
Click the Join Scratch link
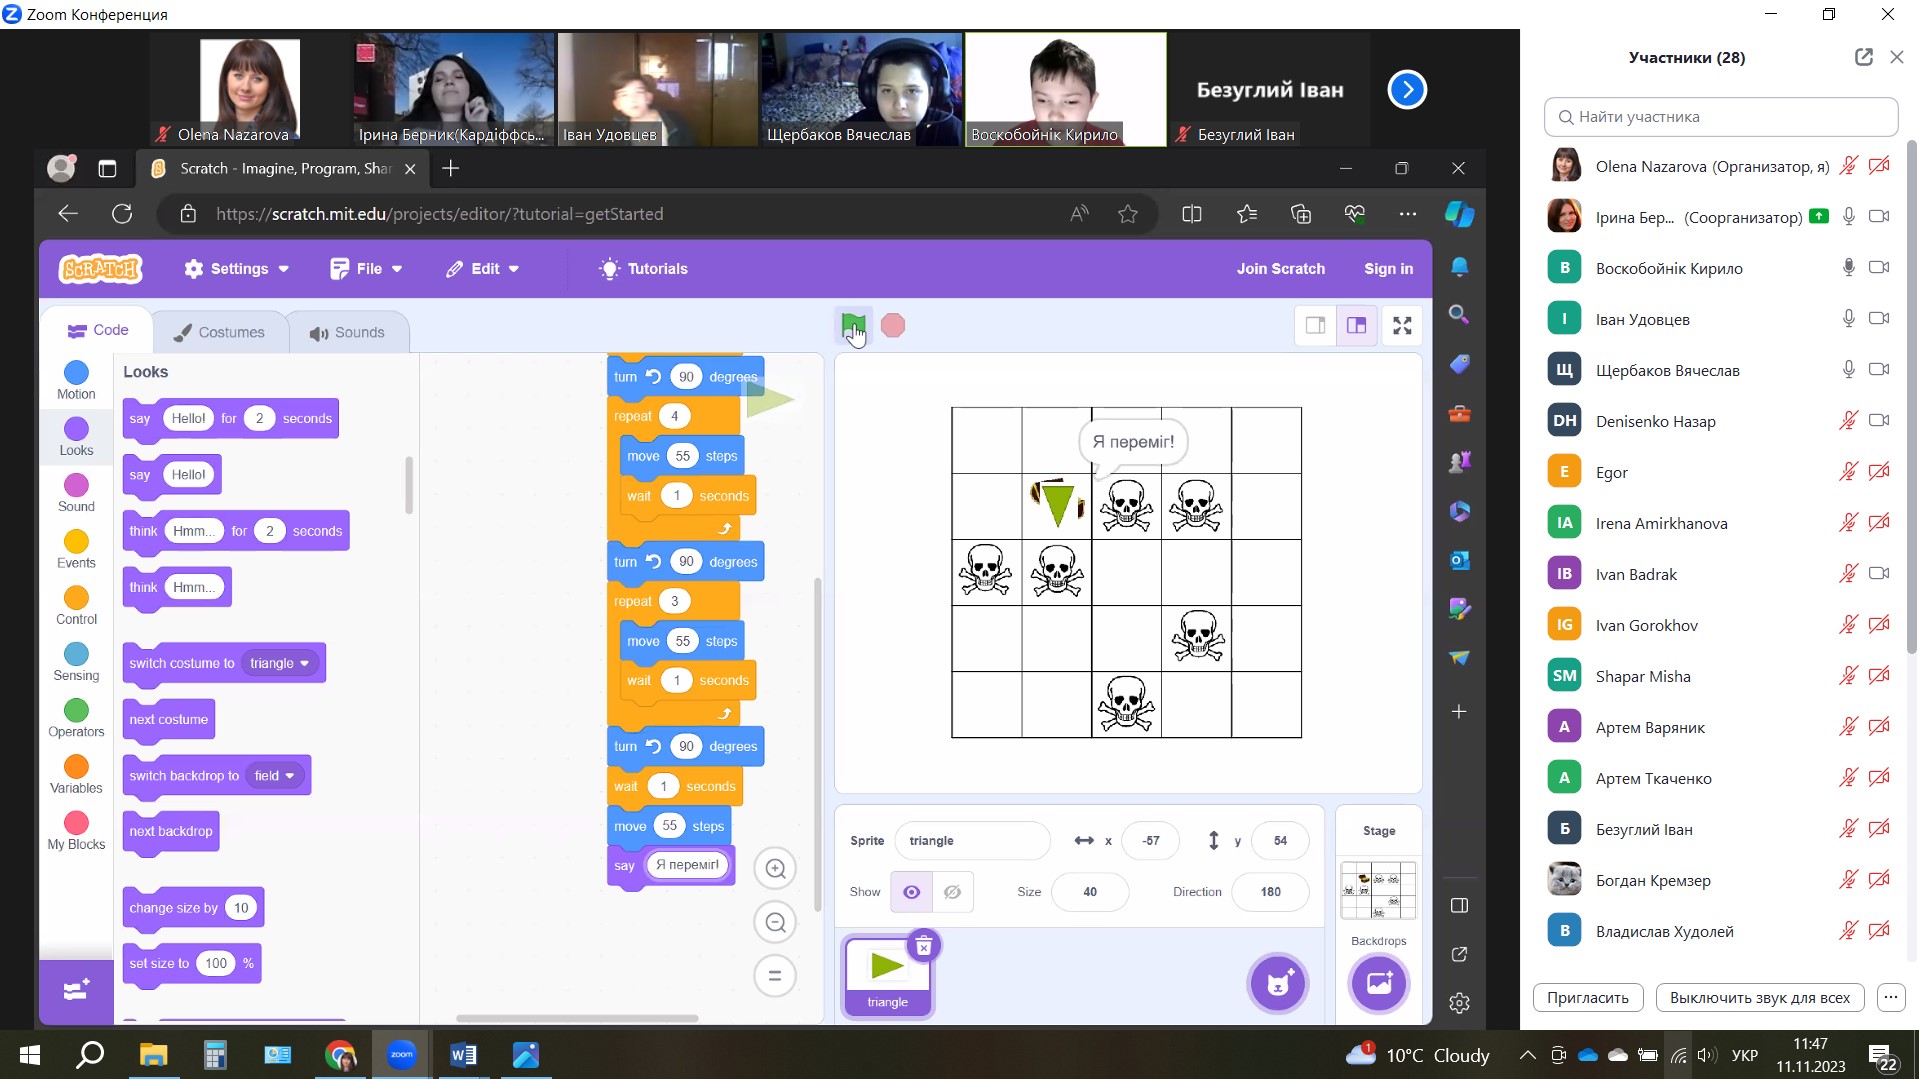(1280, 269)
